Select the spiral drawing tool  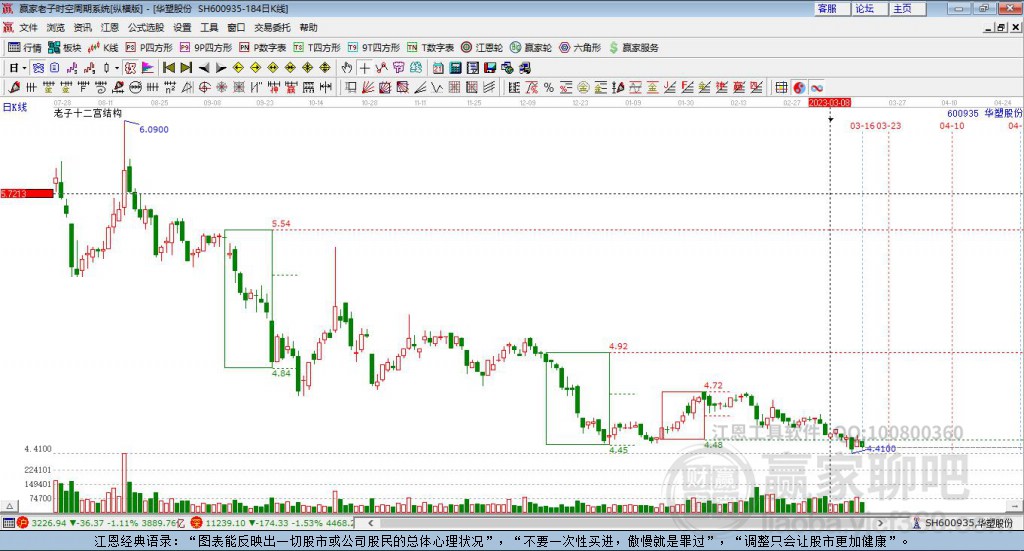(x=101, y=87)
